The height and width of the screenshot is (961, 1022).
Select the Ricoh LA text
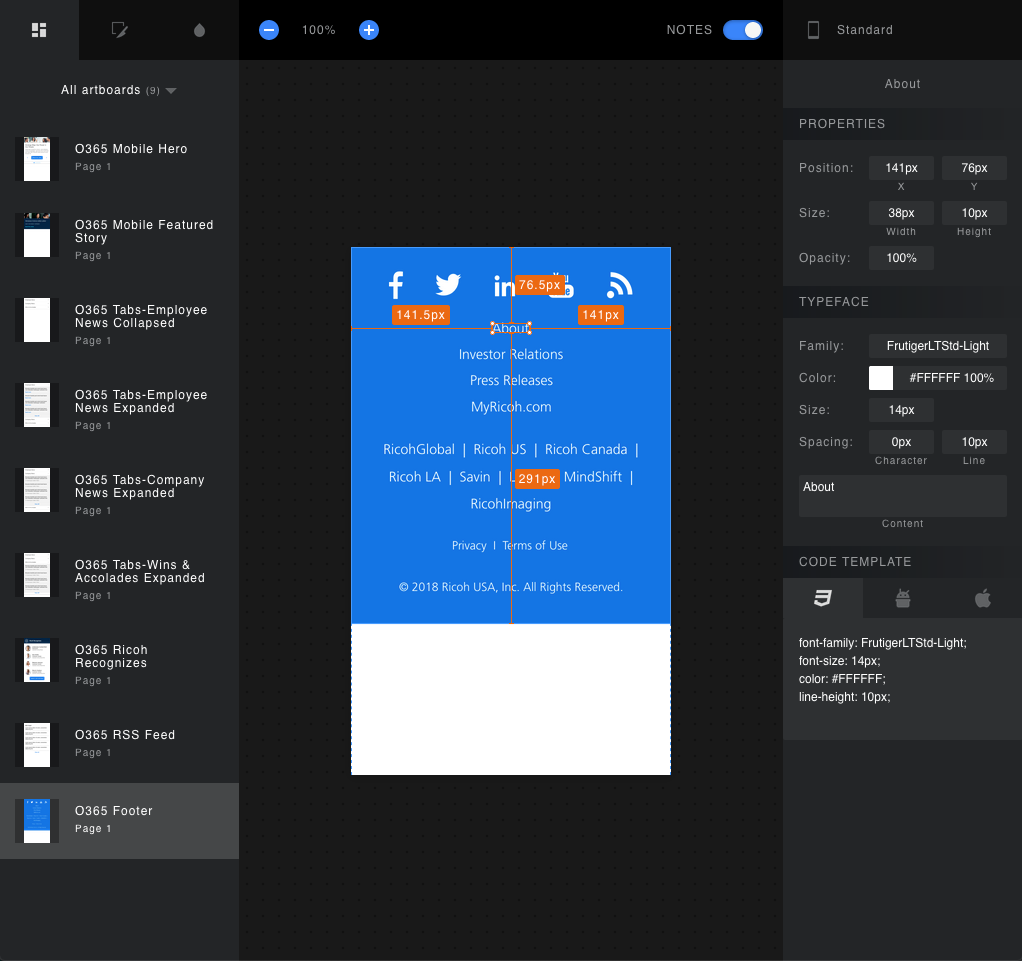415,477
